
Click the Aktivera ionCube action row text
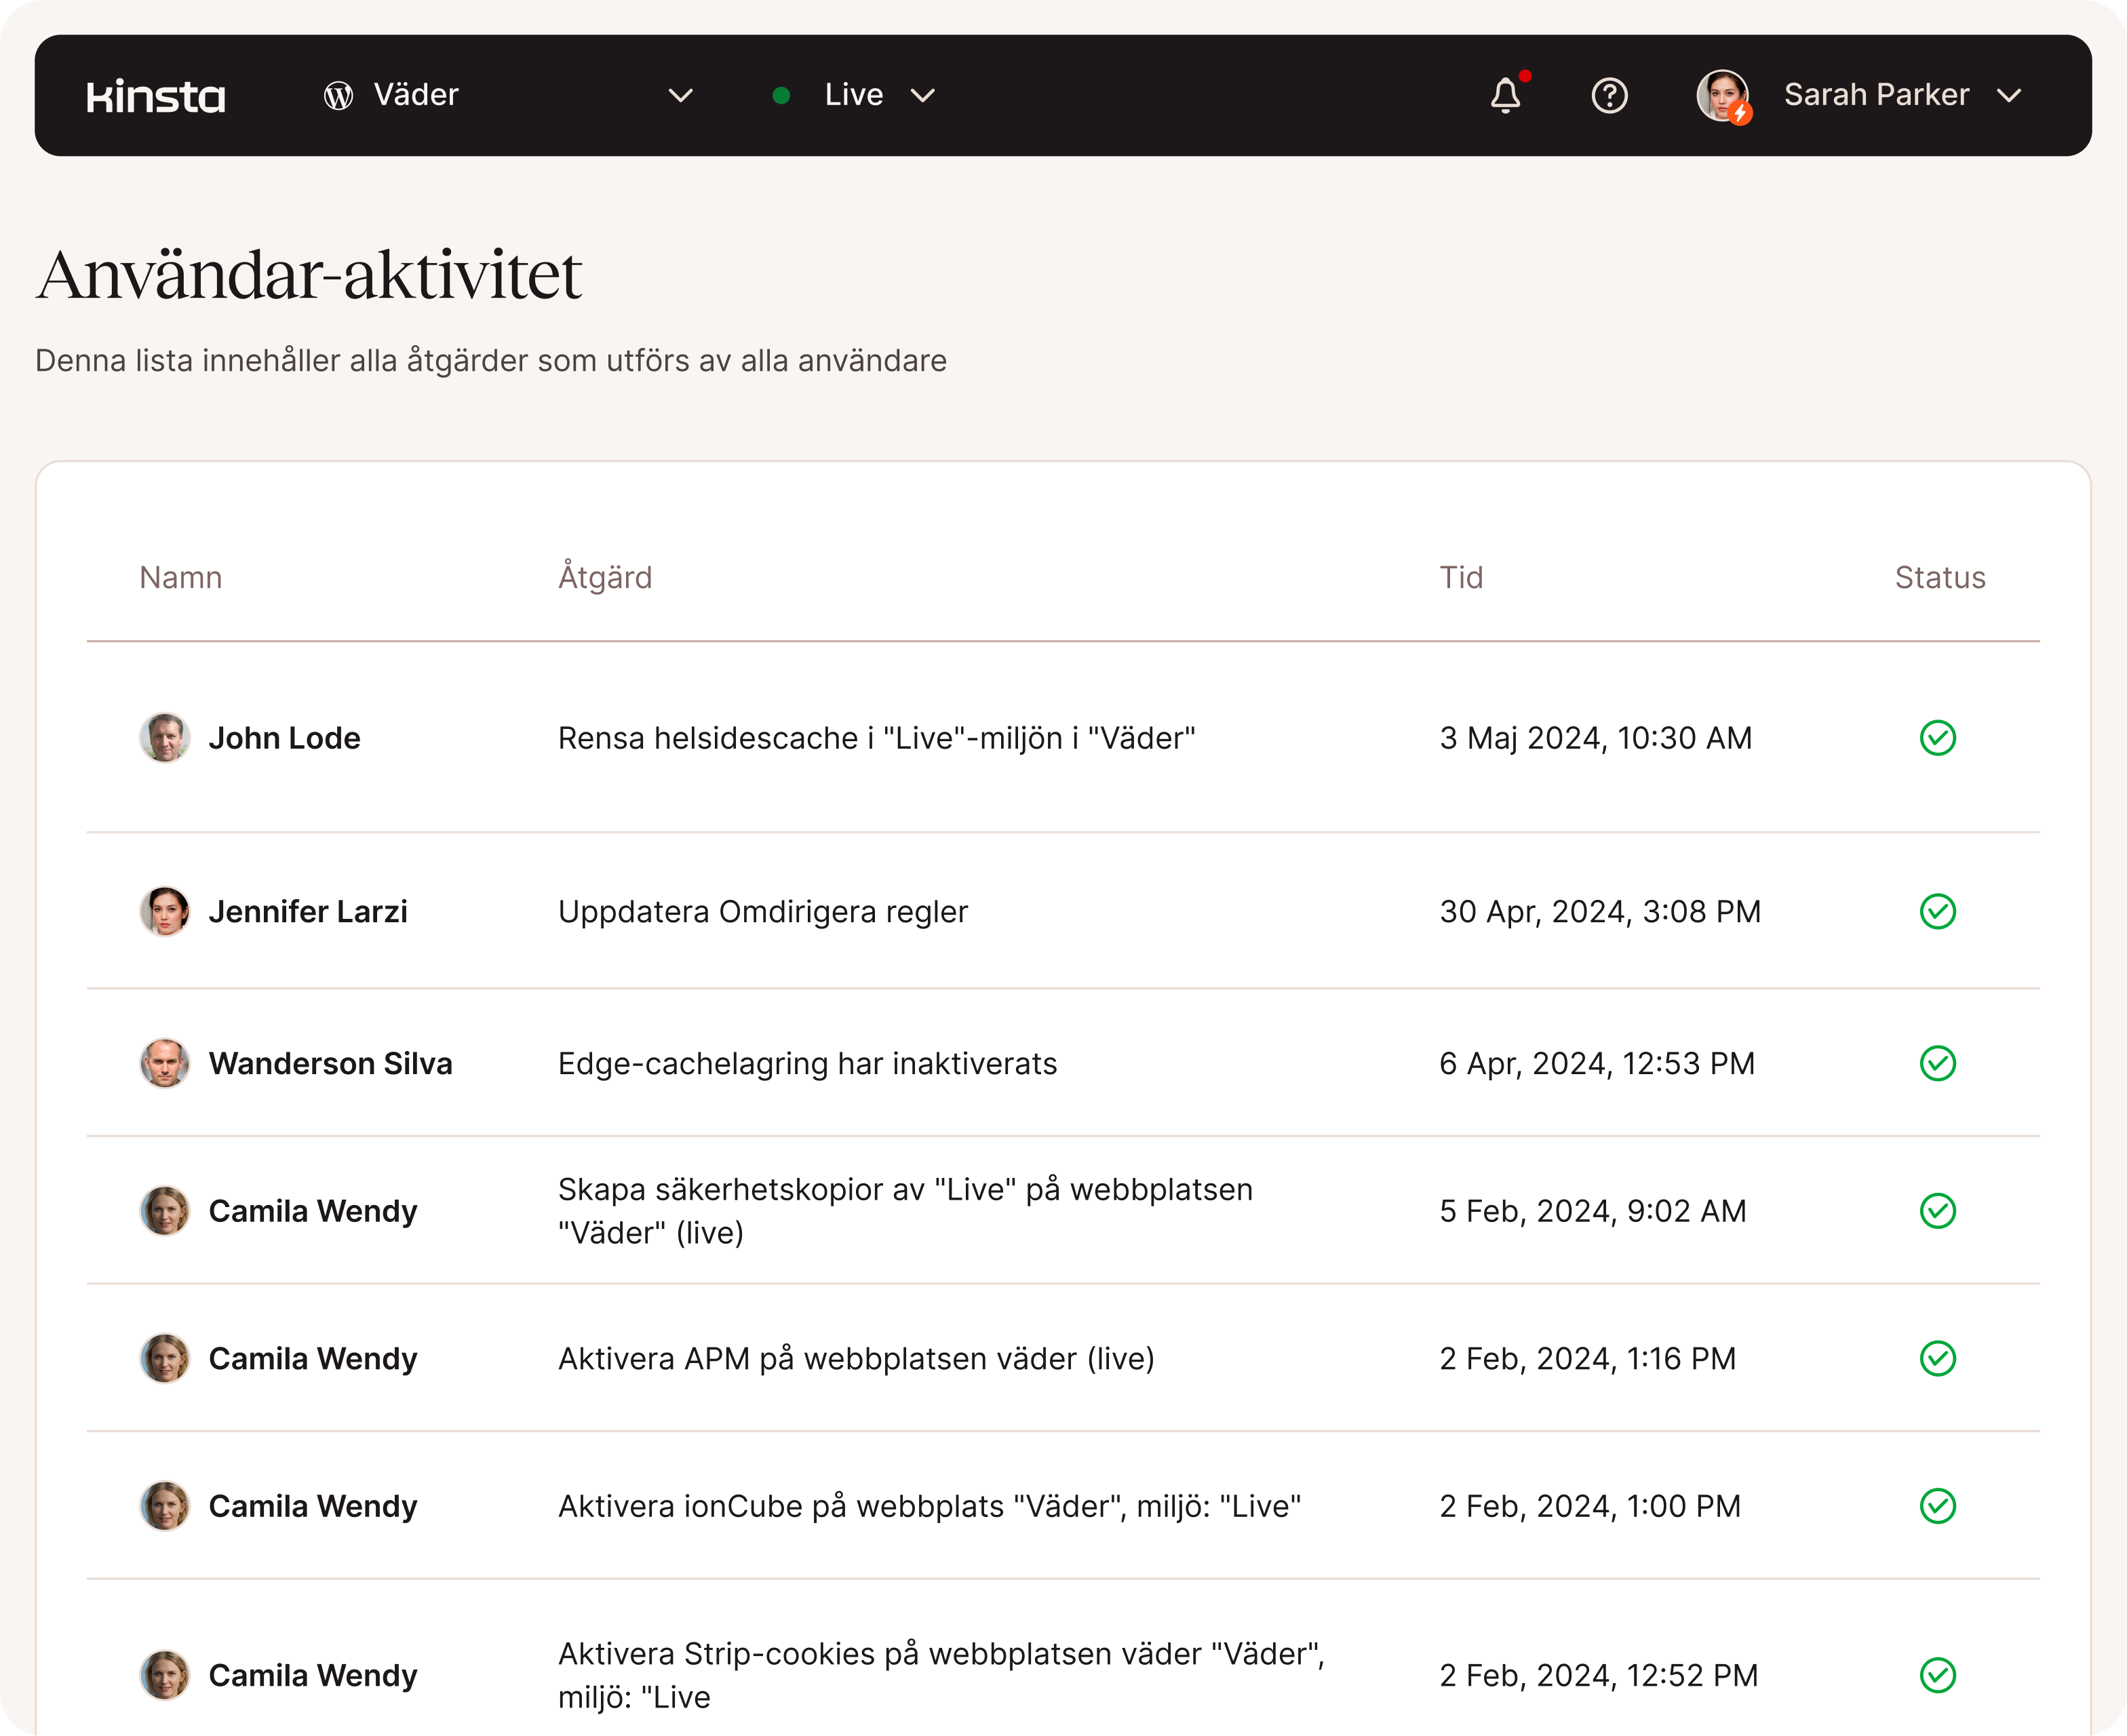point(929,1506)
